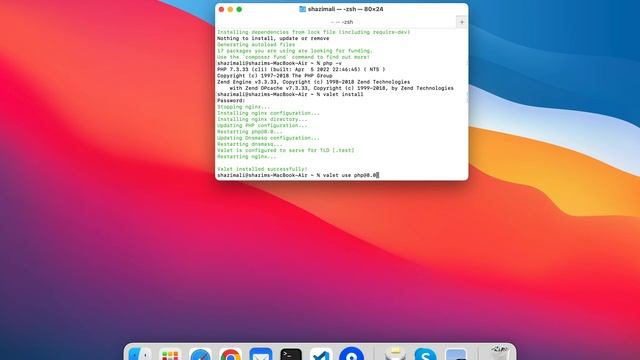Screen dimensions: 640x360
Task: Click the 'Zend Engine v3.3.33' line
Action: coord(313,82)
